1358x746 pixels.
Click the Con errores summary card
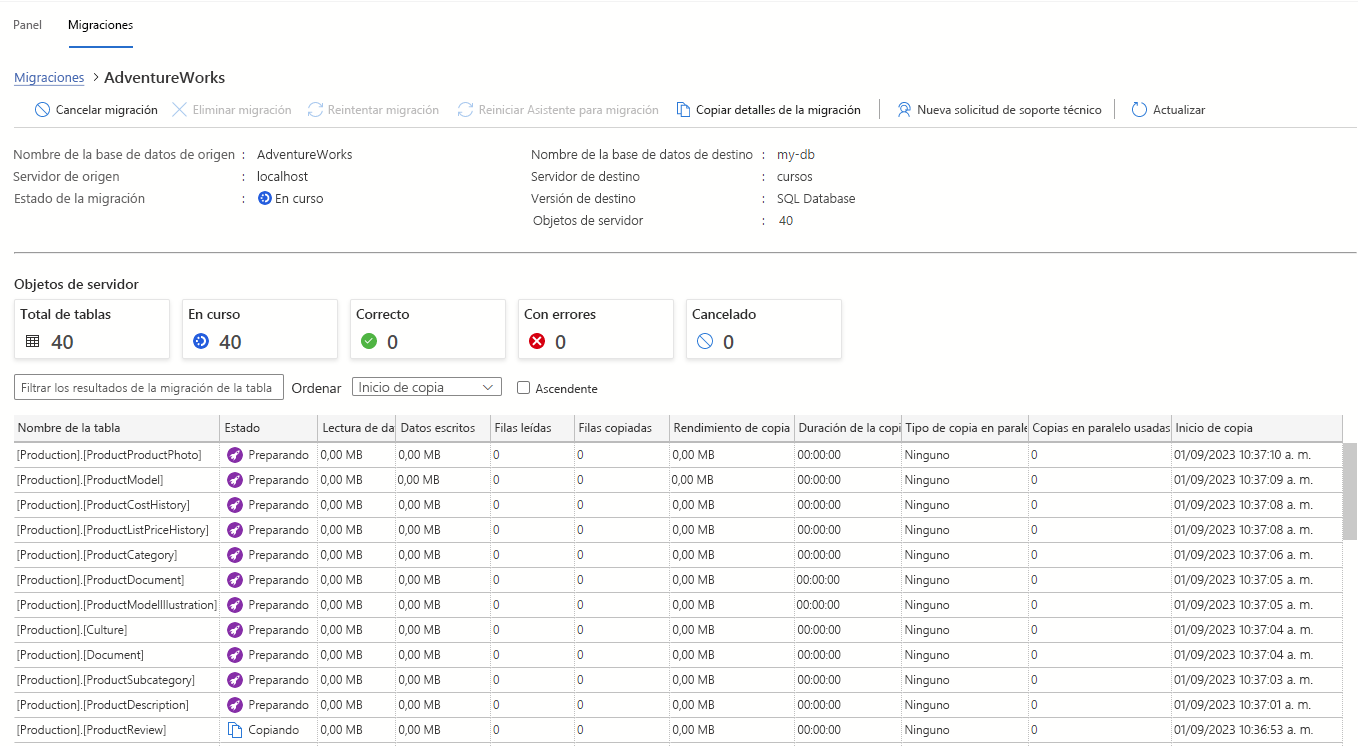[x=596, y=328]
